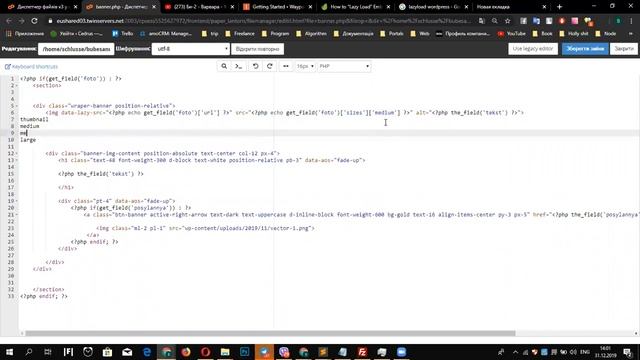The width and height of the screenshot is (640, 360).
Task: Go back in browser history
Action: [9, 21]
